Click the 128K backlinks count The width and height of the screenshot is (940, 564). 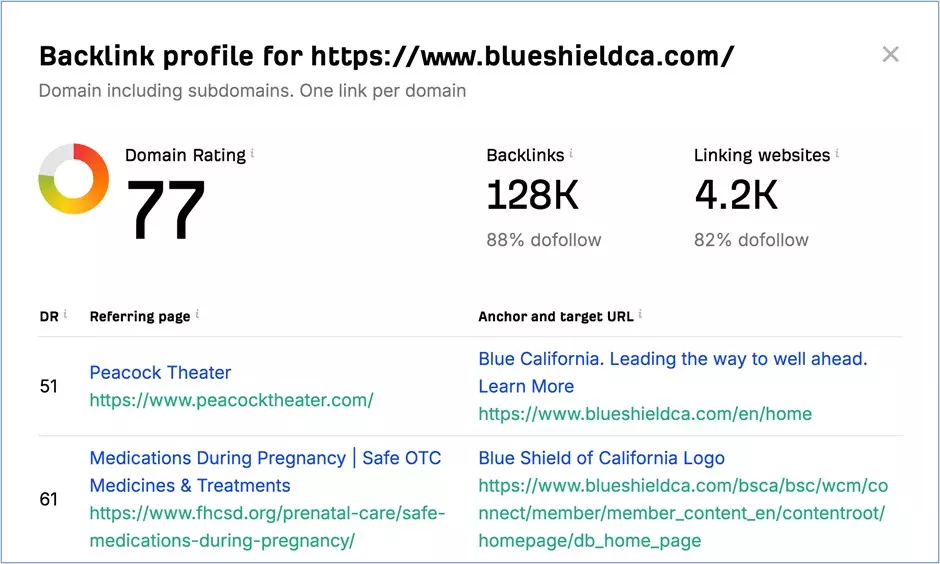pos(532,195)
